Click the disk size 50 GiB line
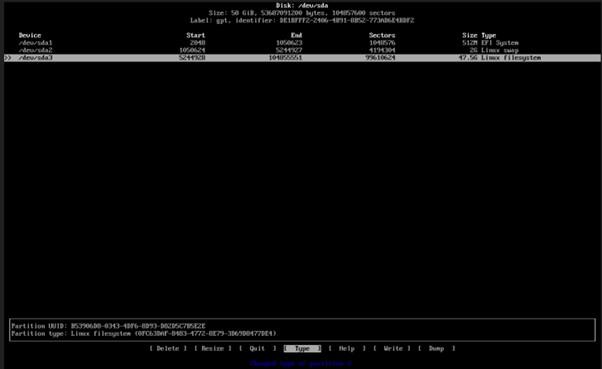 tap(302, 13)
